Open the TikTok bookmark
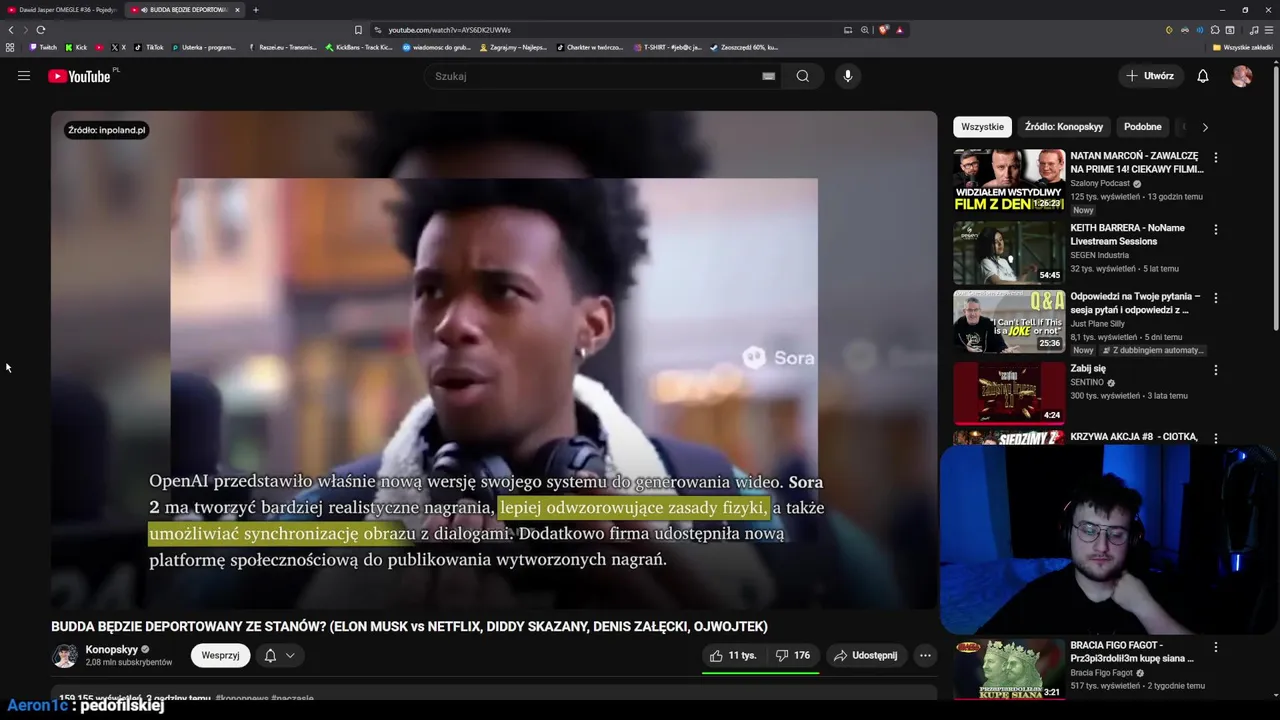1280x720 pixels. pos(149,47)
